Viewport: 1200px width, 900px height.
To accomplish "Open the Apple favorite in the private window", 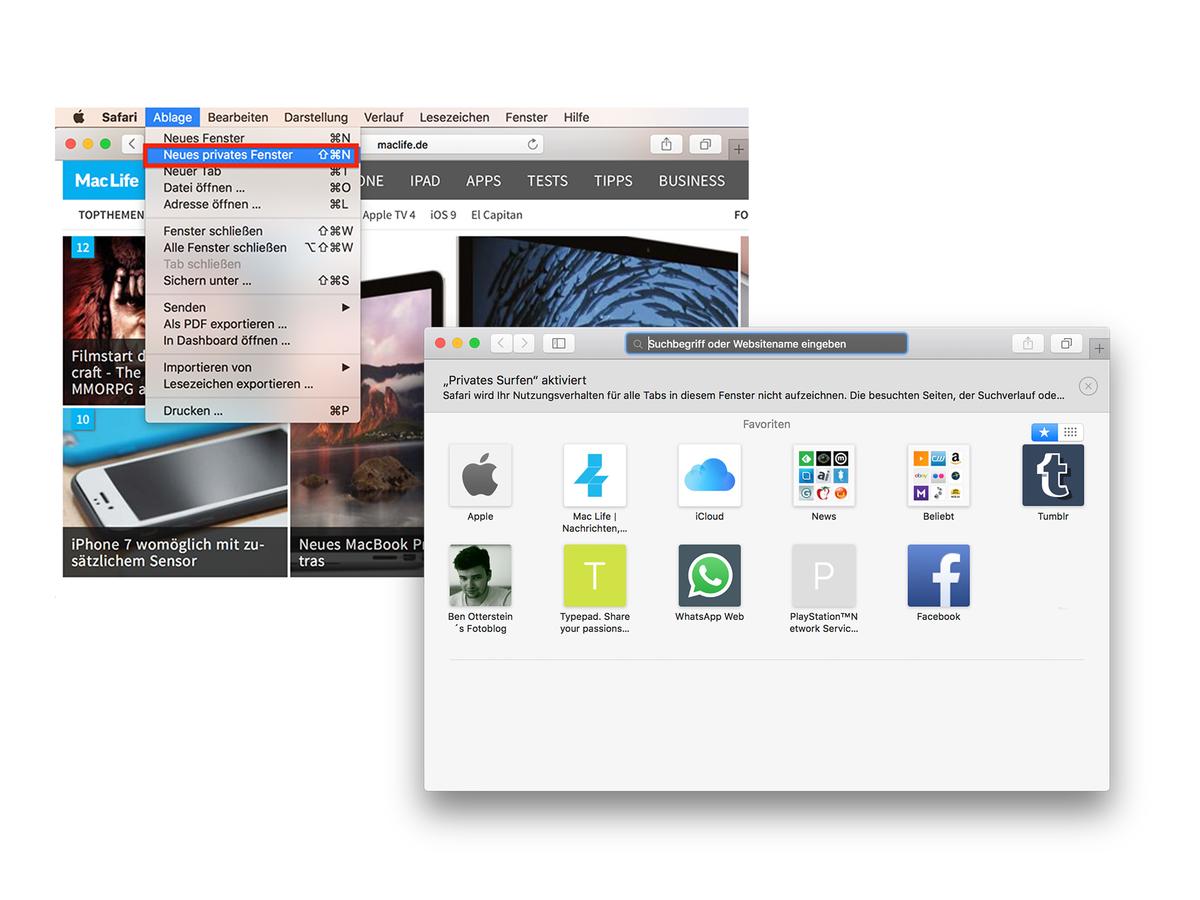I will (480, 476).
